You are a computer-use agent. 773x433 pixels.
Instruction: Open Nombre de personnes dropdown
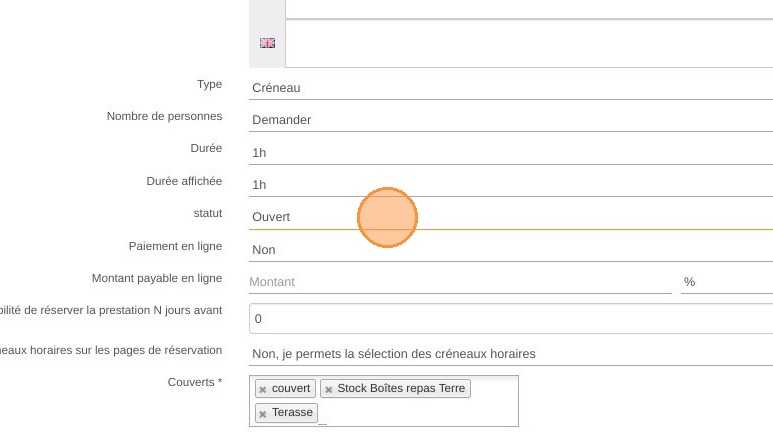pos(511,120)
